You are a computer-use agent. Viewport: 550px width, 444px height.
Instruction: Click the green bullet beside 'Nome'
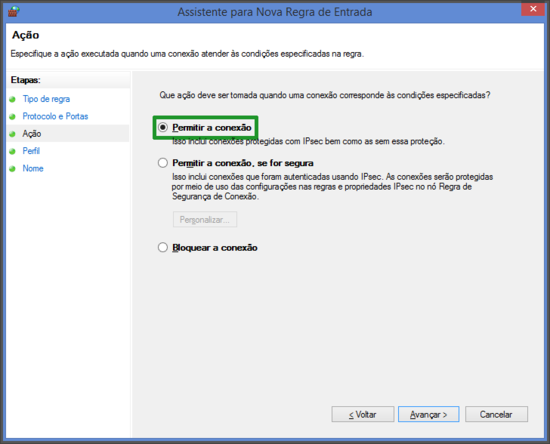click(x=13, y=169)
